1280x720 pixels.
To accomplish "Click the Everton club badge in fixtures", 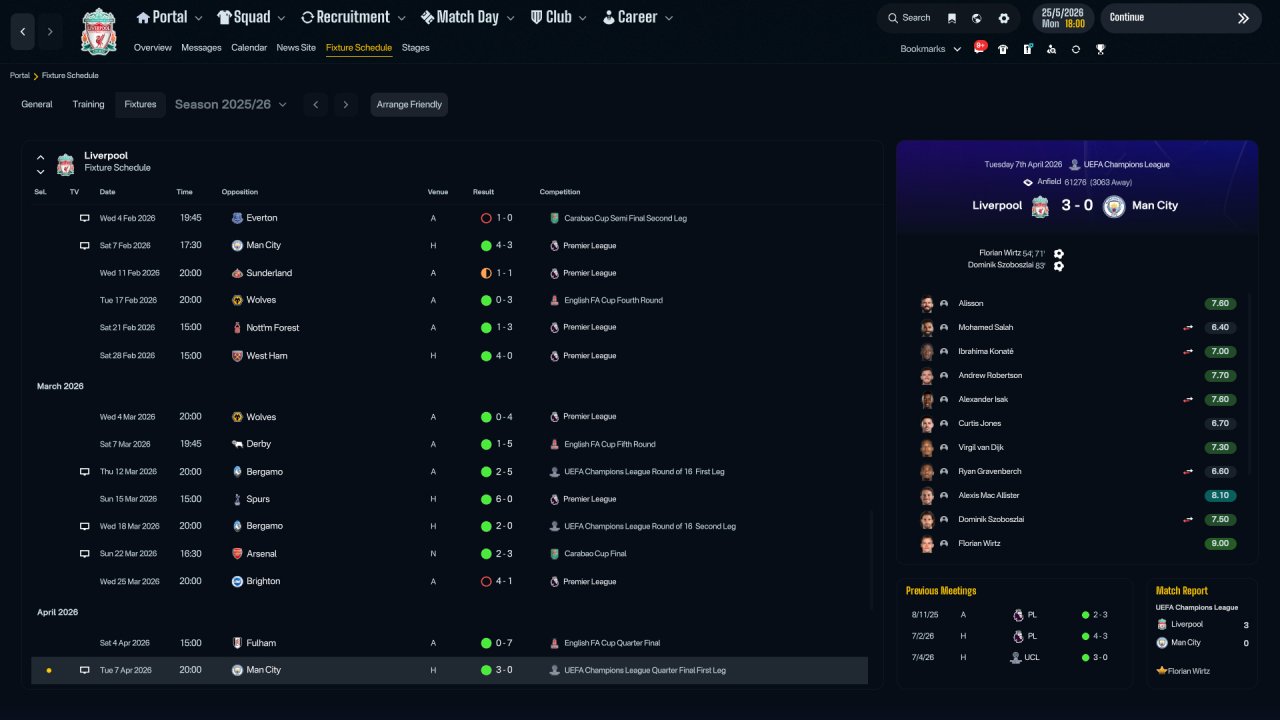I will click(x=237, y=218).
